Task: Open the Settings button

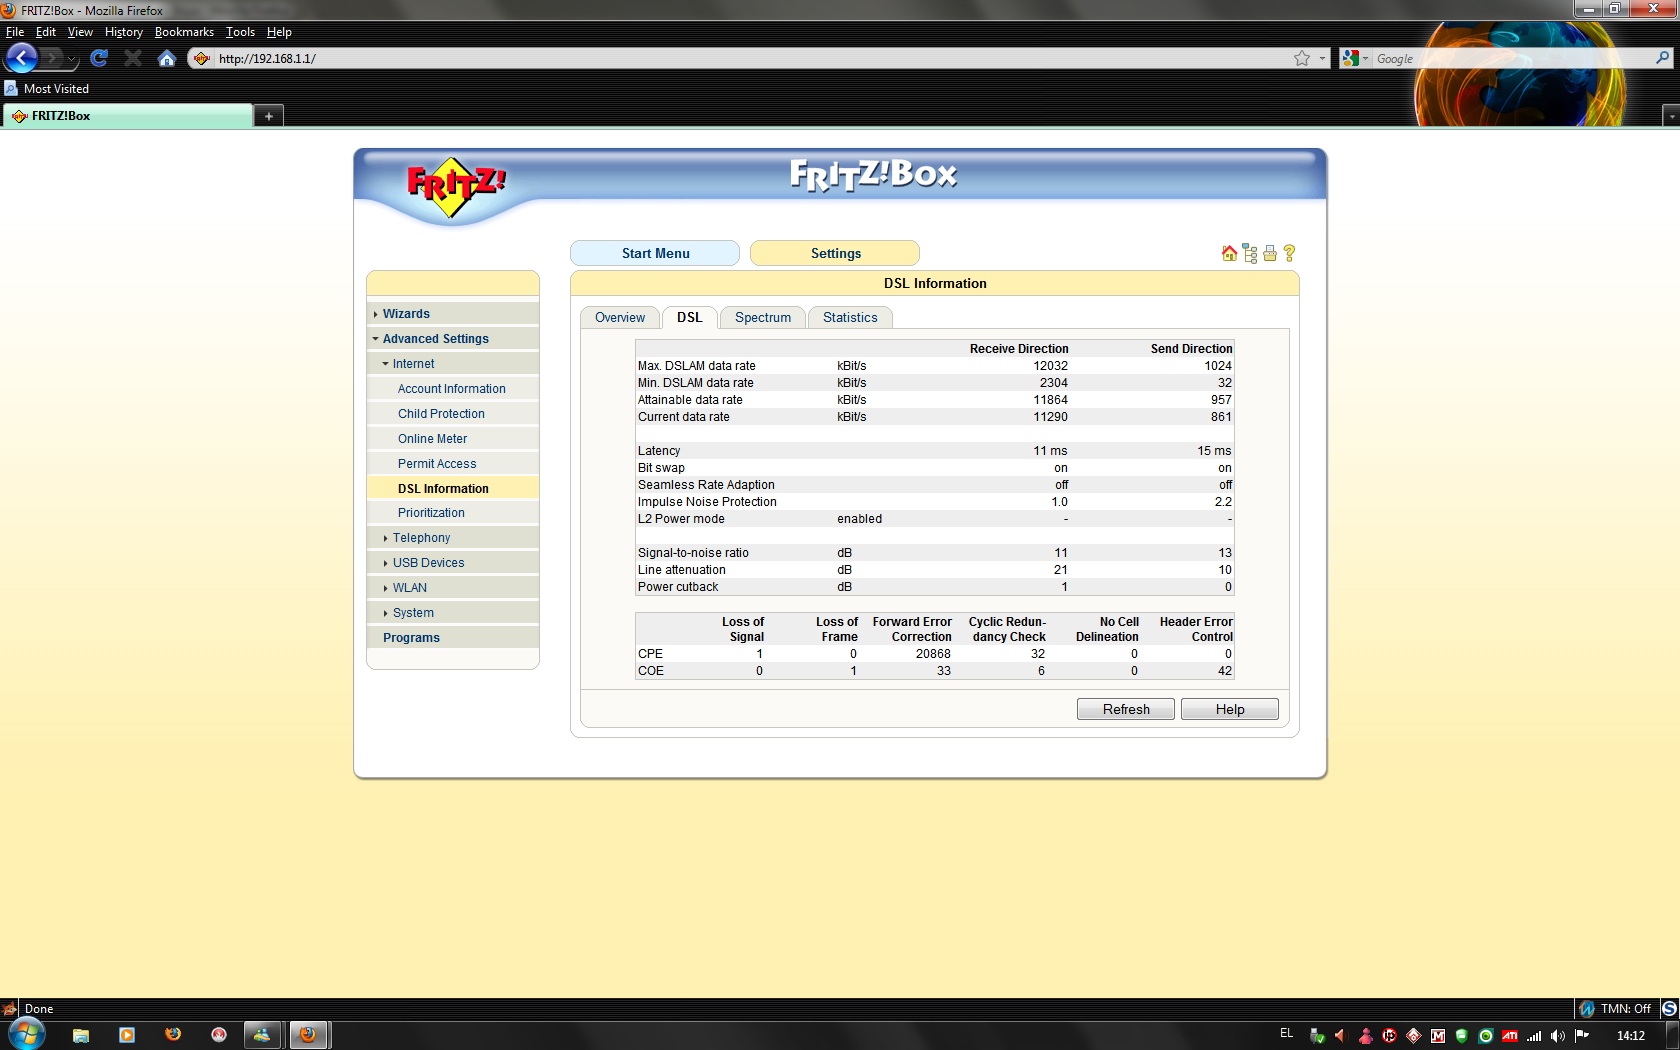Action: tap(835, 253)
